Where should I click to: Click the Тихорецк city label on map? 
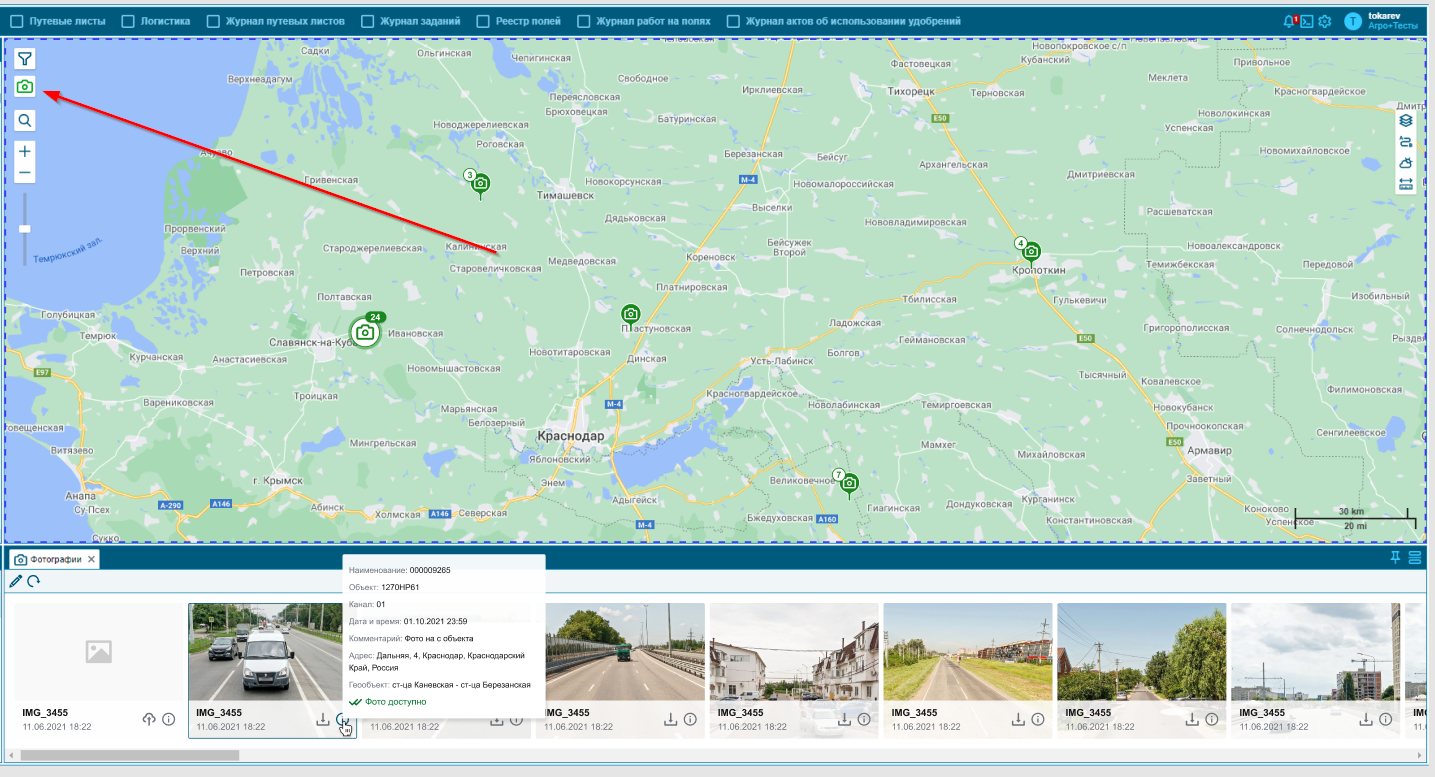coord(910,91)
